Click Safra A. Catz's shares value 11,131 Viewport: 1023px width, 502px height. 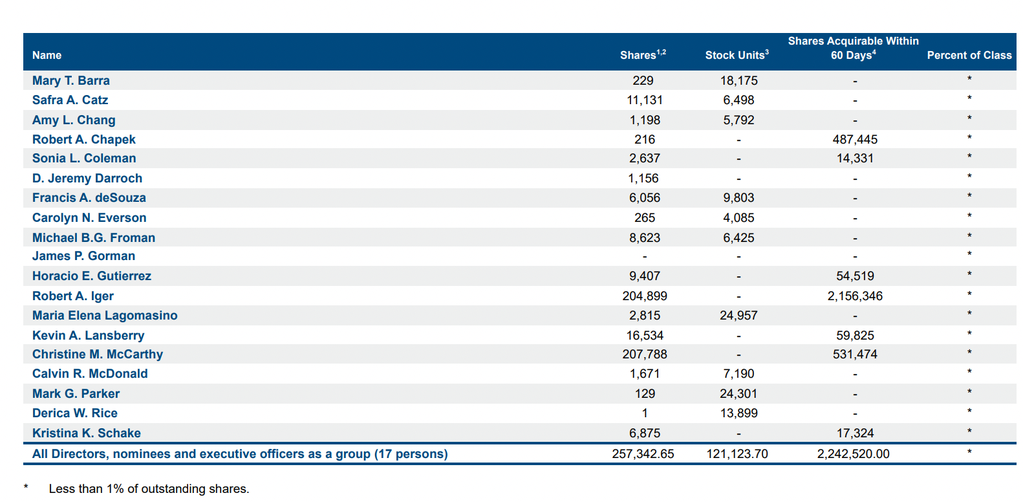pyautogui.click(x=643, y=101)
